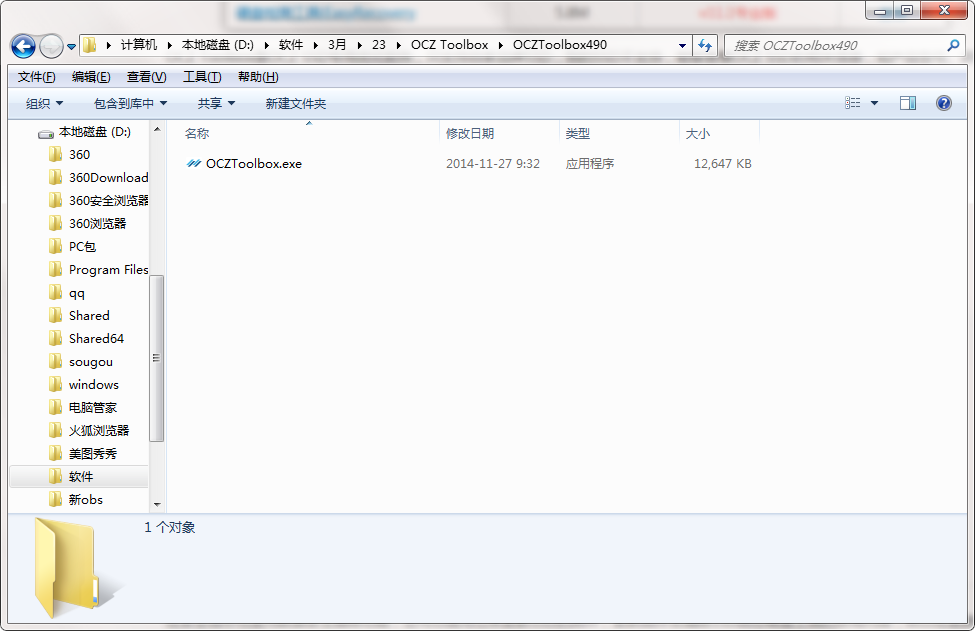975x631 pixels.
Task: Click the folder icon for 美图秀秀
Action: click(55, 453)
